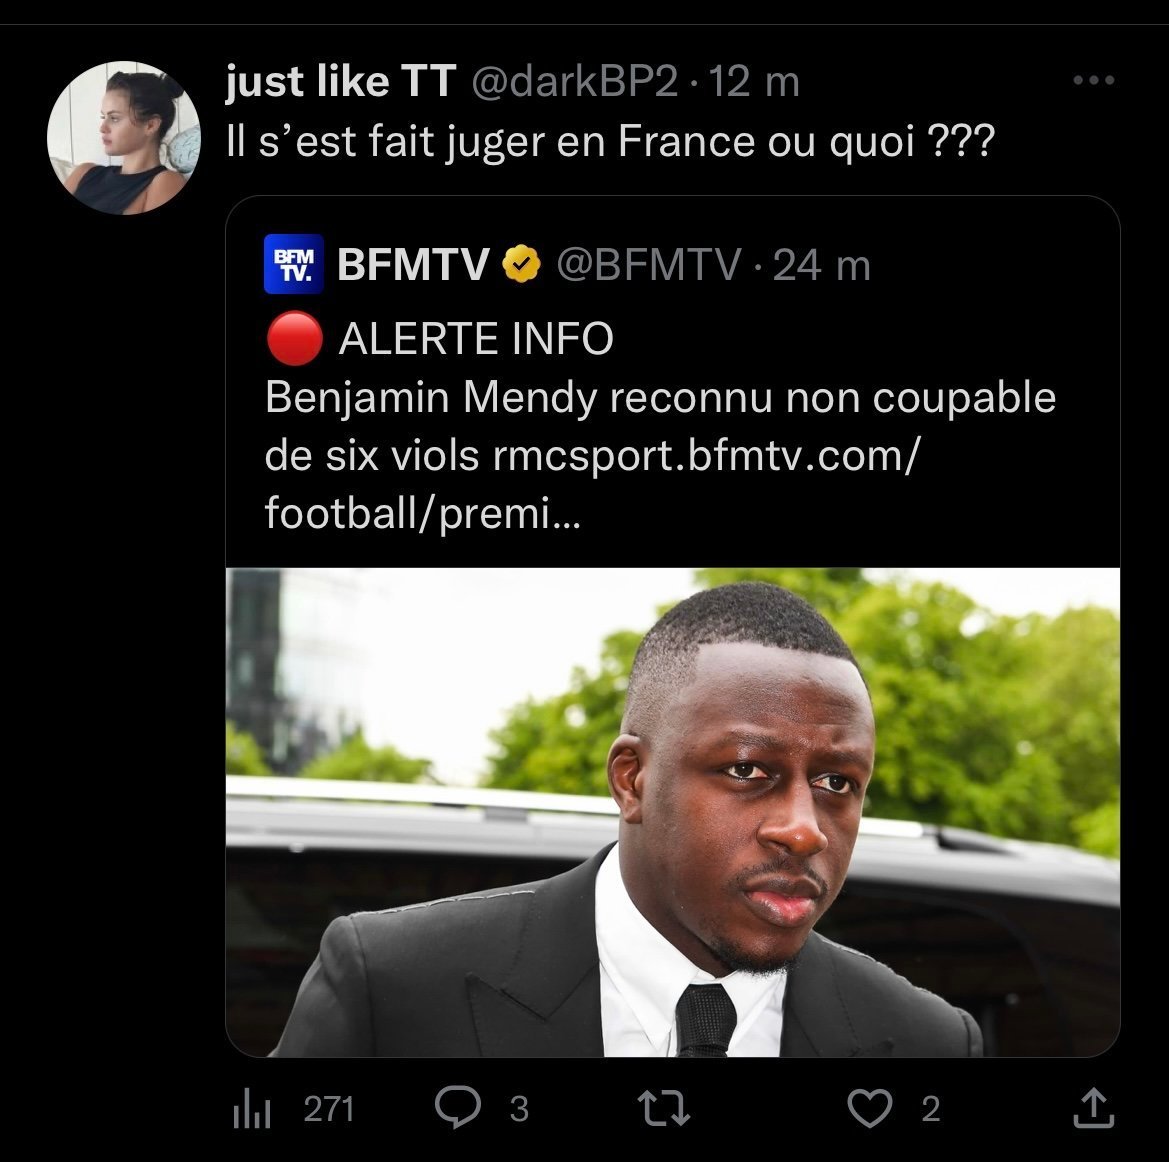Open the three-dot more options menu
The height and width of the screenshot is (1162, 1169).
[x=1092, y=82]
